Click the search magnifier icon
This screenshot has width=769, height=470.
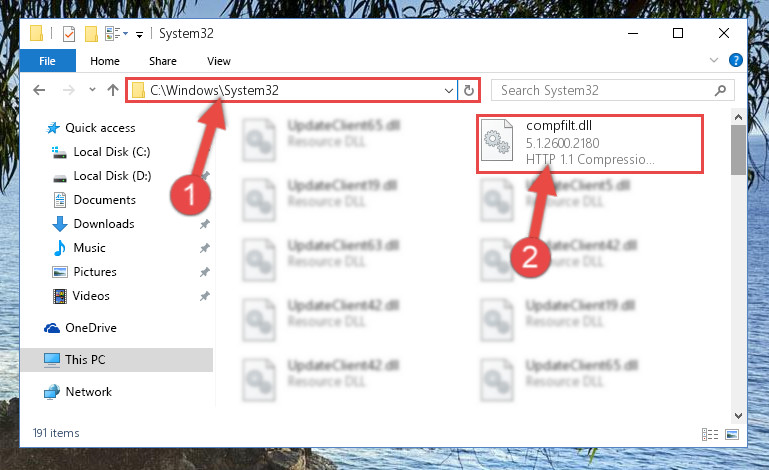click(x=720, y=90)
